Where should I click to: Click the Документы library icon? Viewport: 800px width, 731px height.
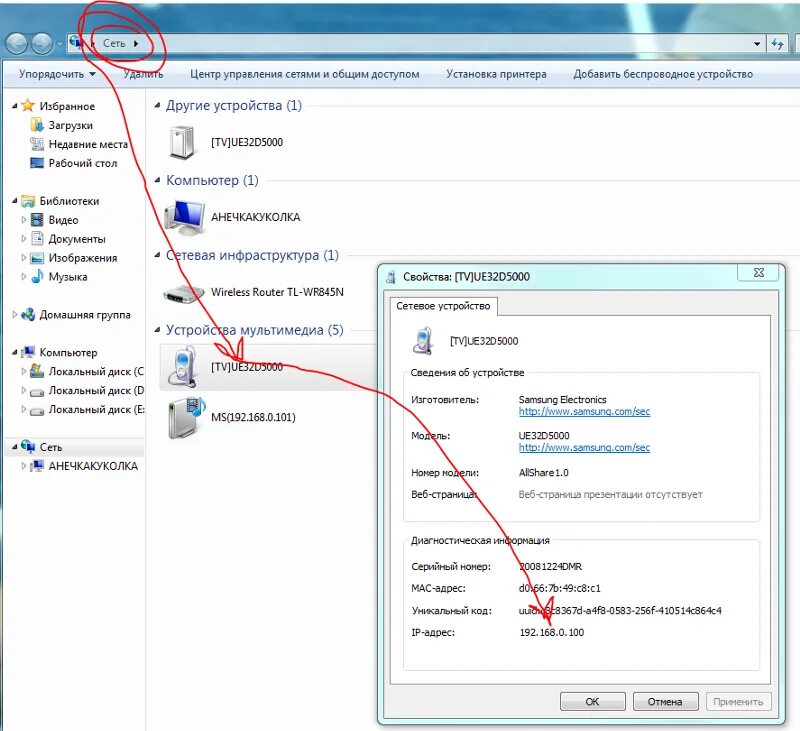click(37, 238)
